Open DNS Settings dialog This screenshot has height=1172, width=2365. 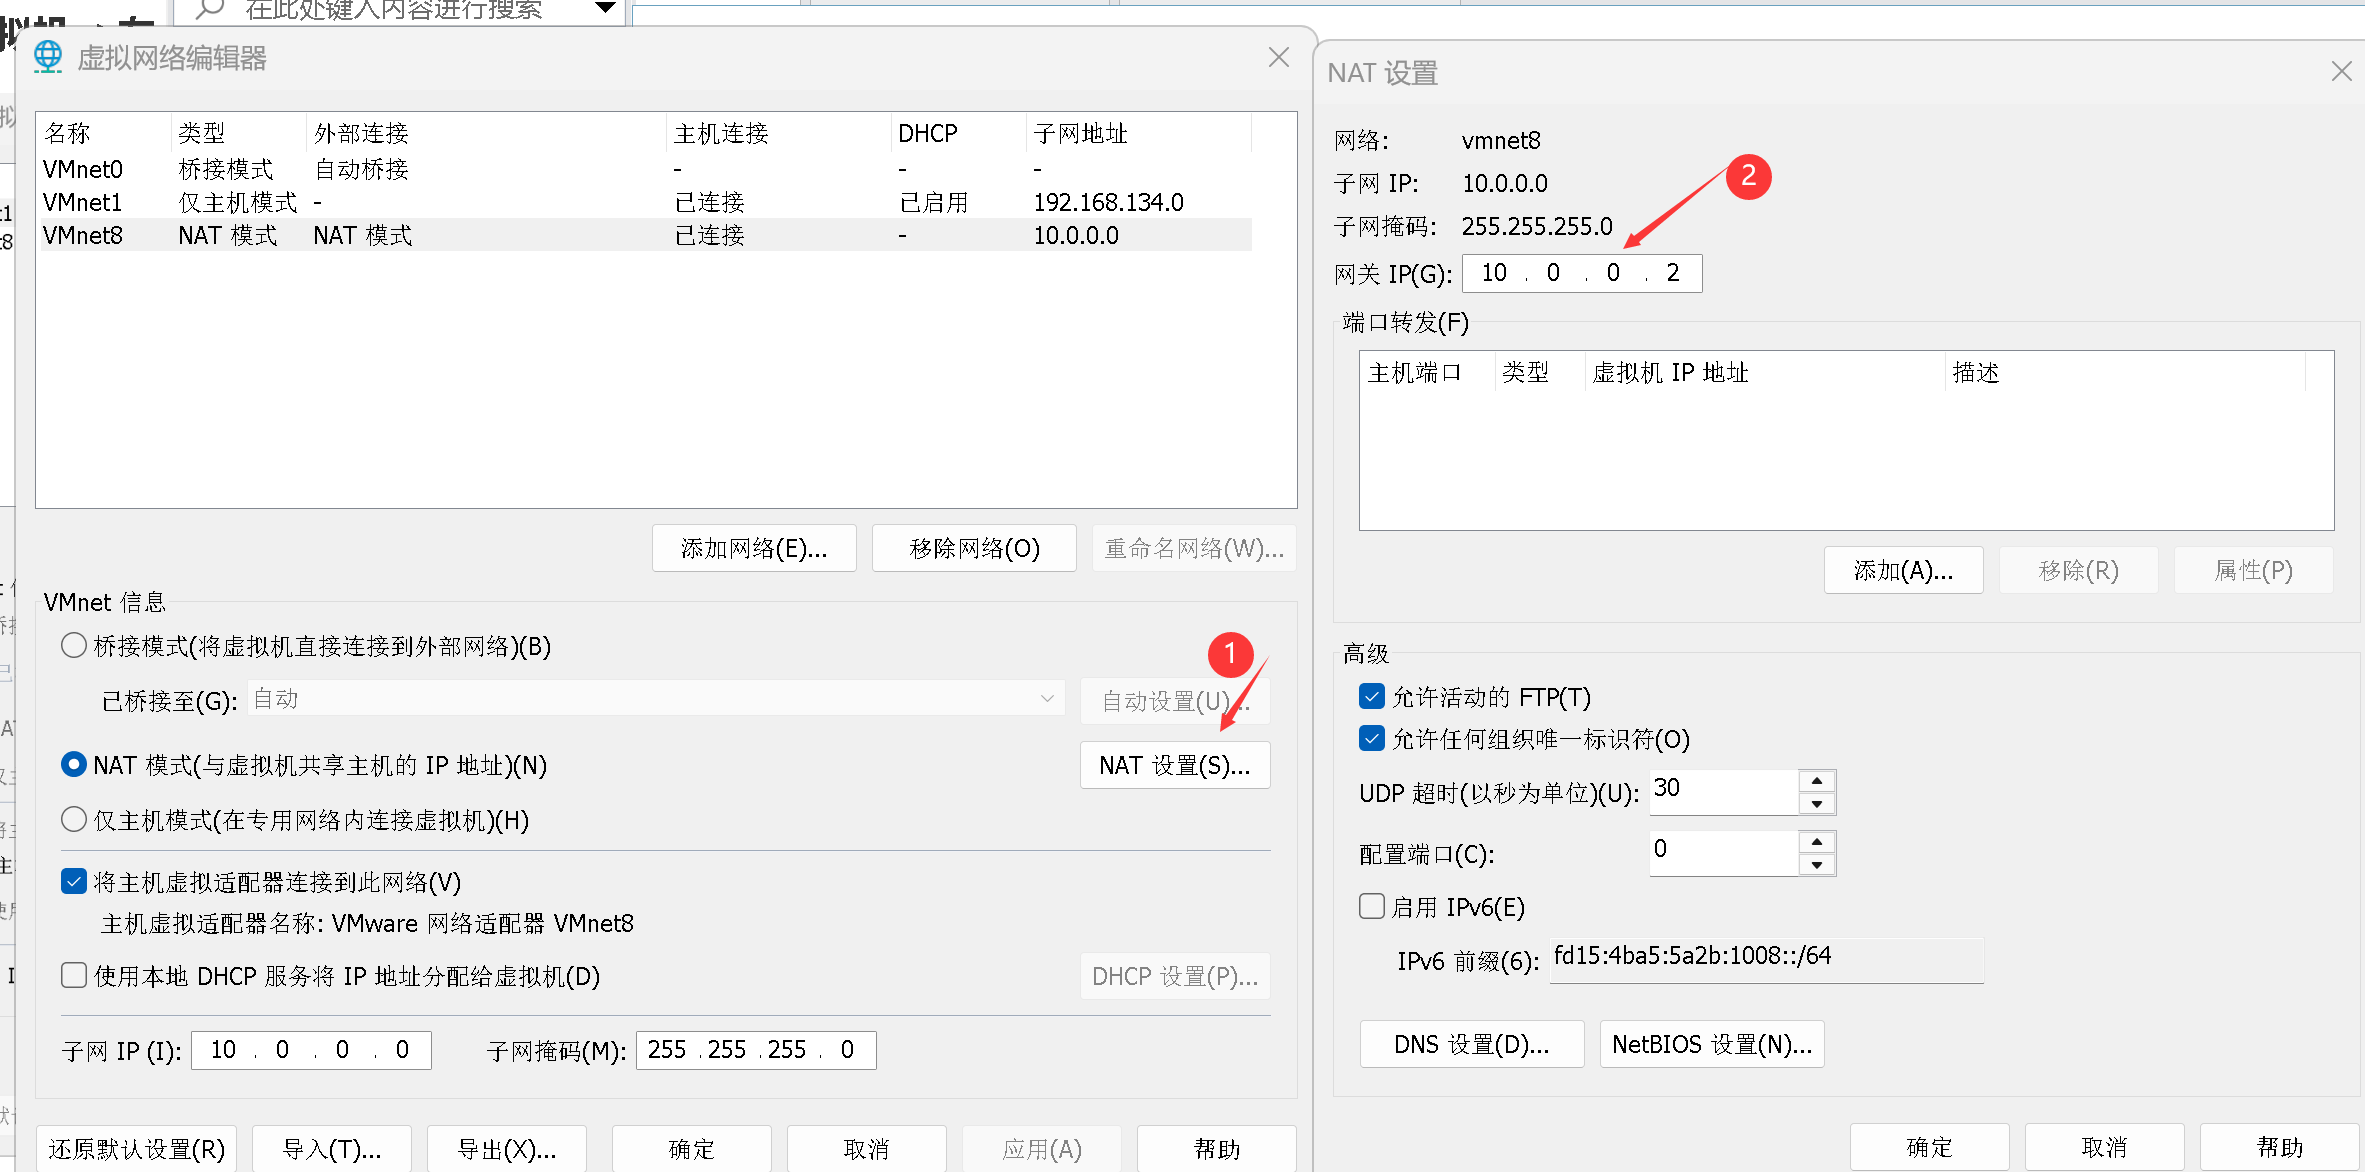point(1471,1045)
